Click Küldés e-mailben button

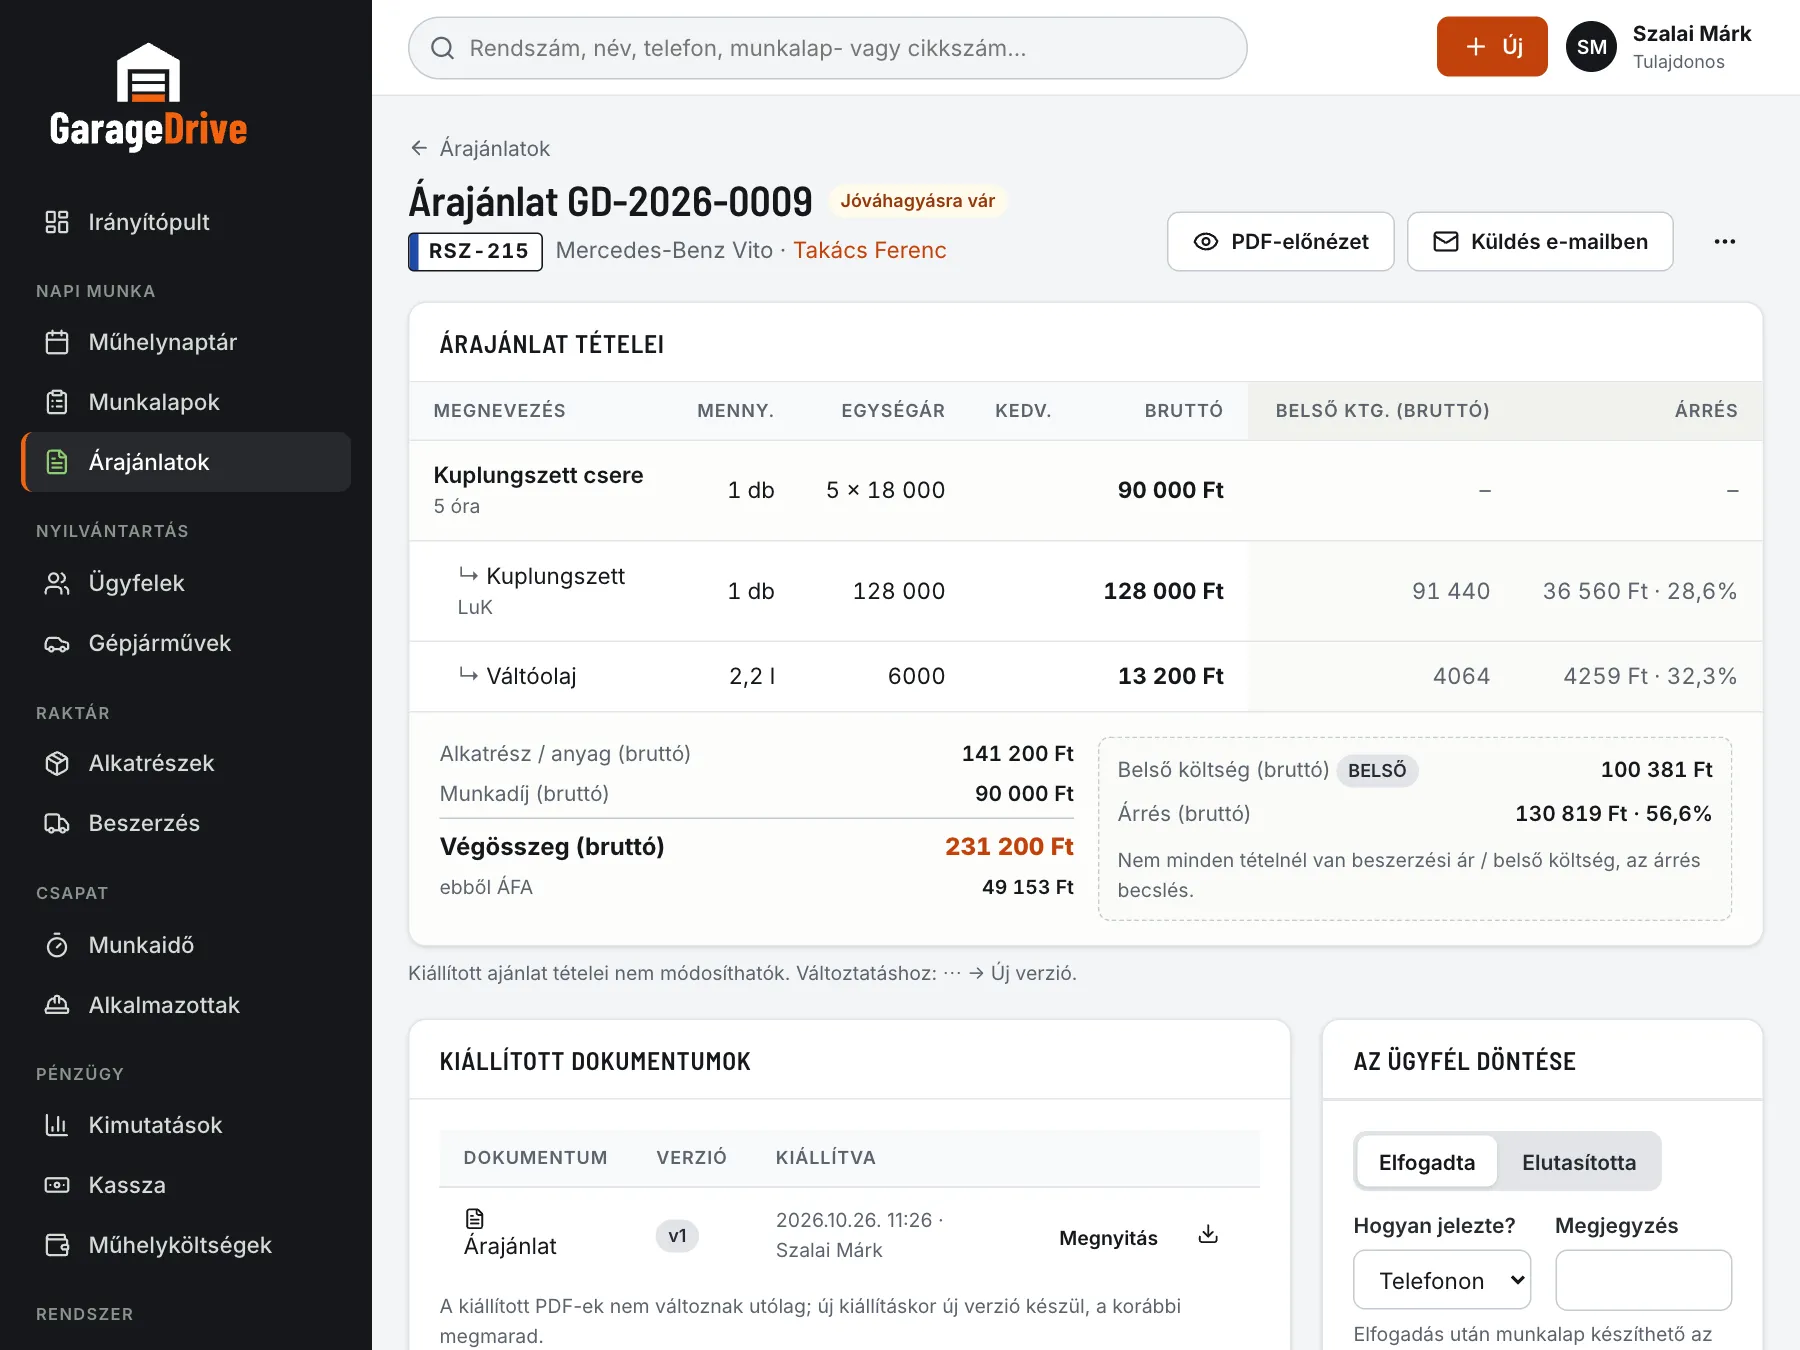point(1540,241)
